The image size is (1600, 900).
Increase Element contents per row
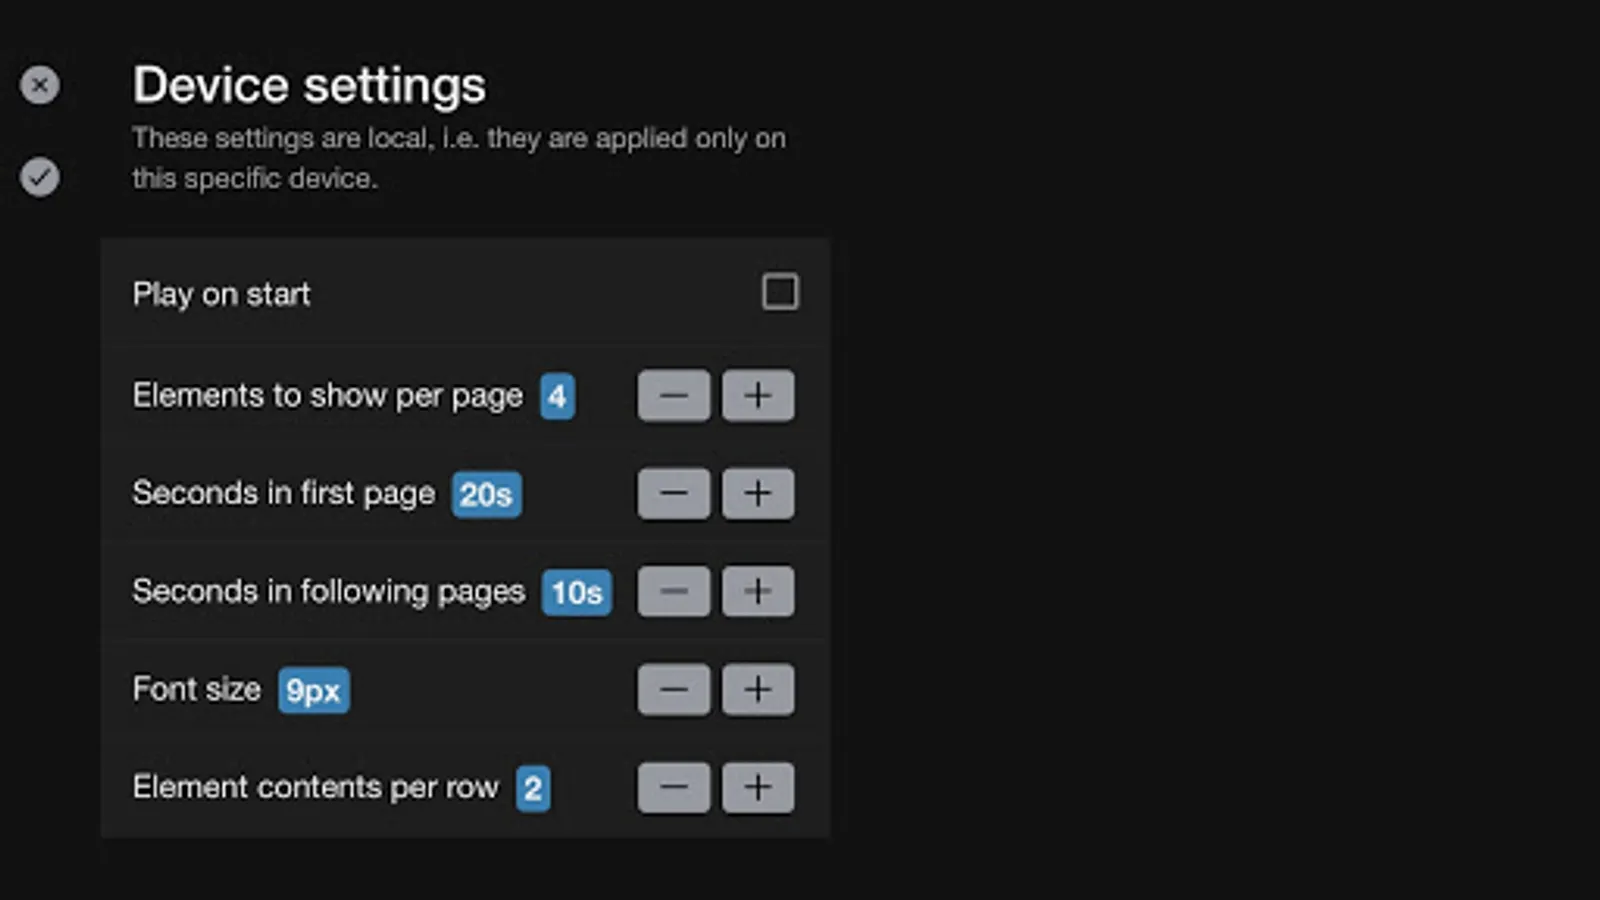tap(758, 787)
